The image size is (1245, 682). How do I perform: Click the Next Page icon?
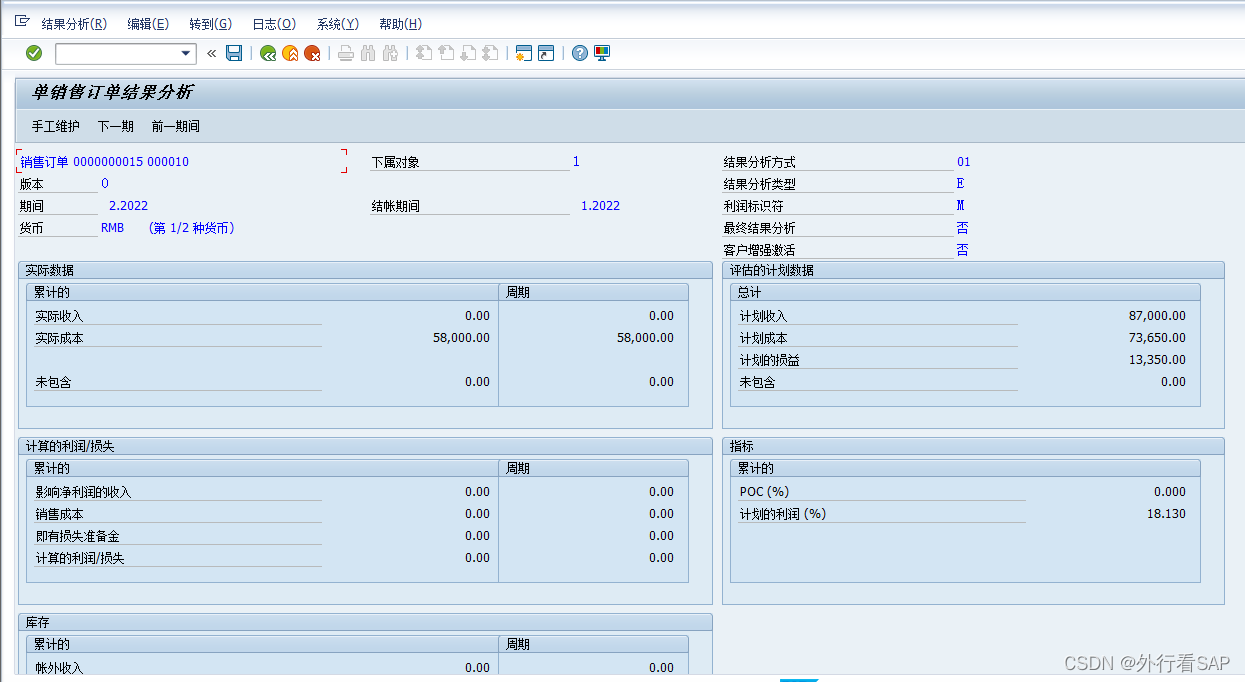[468, 53]
